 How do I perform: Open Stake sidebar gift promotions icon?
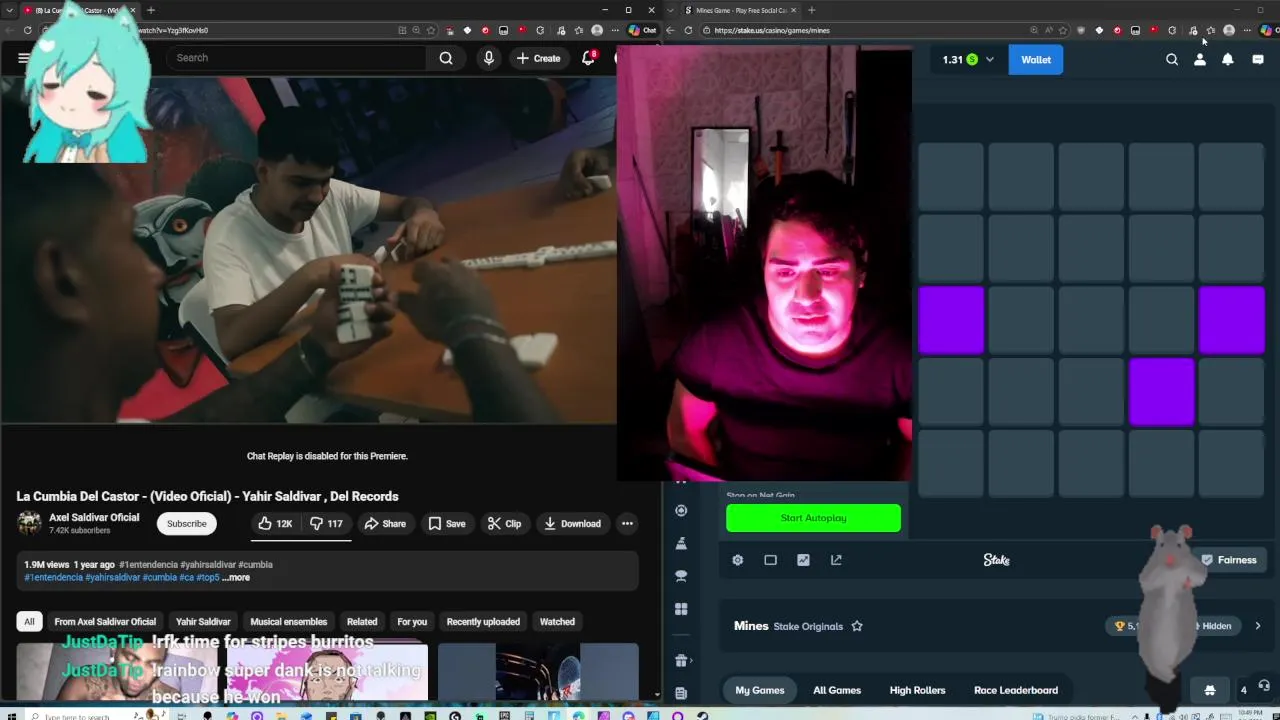pyautogui.click(x=681, y=660)
